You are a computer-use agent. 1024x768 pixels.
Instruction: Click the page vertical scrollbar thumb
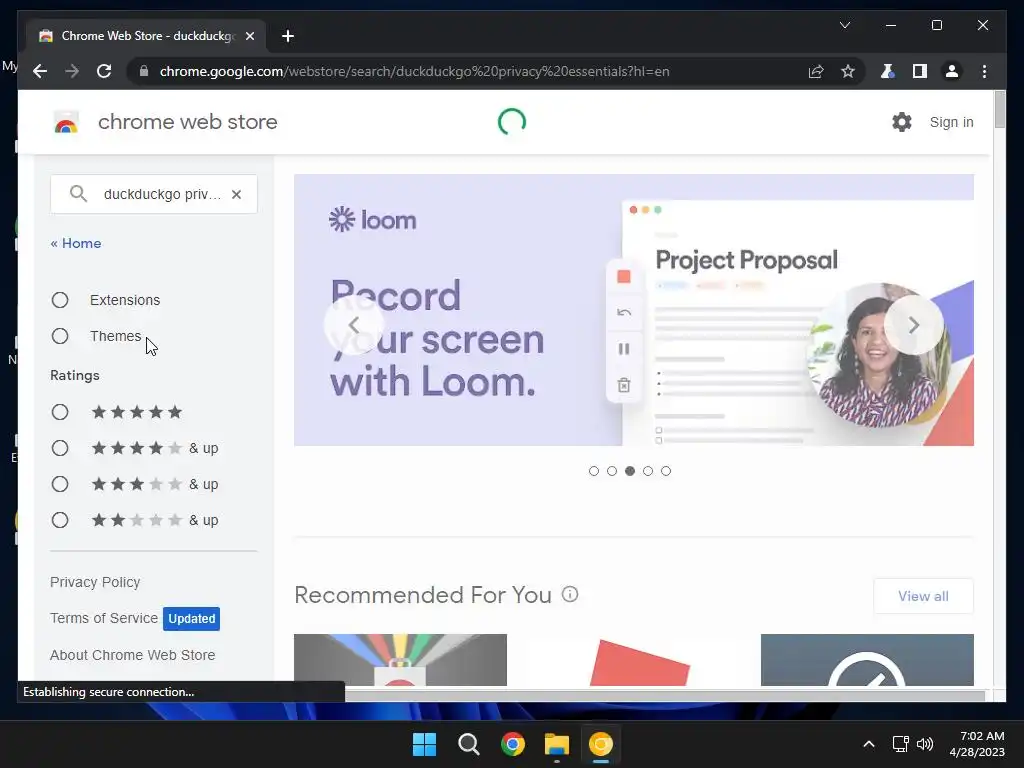click(x=999, y=110)
